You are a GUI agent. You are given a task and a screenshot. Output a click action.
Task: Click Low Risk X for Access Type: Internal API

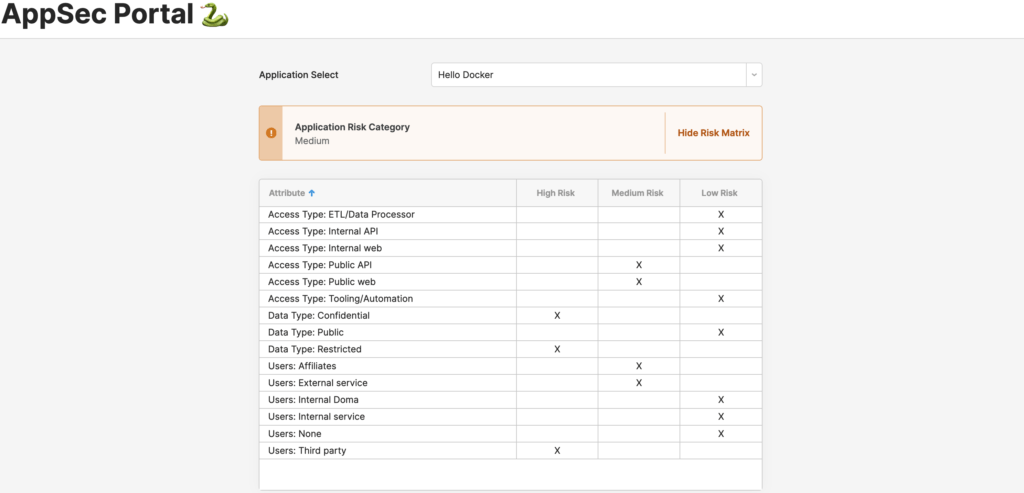coord(721,231)
